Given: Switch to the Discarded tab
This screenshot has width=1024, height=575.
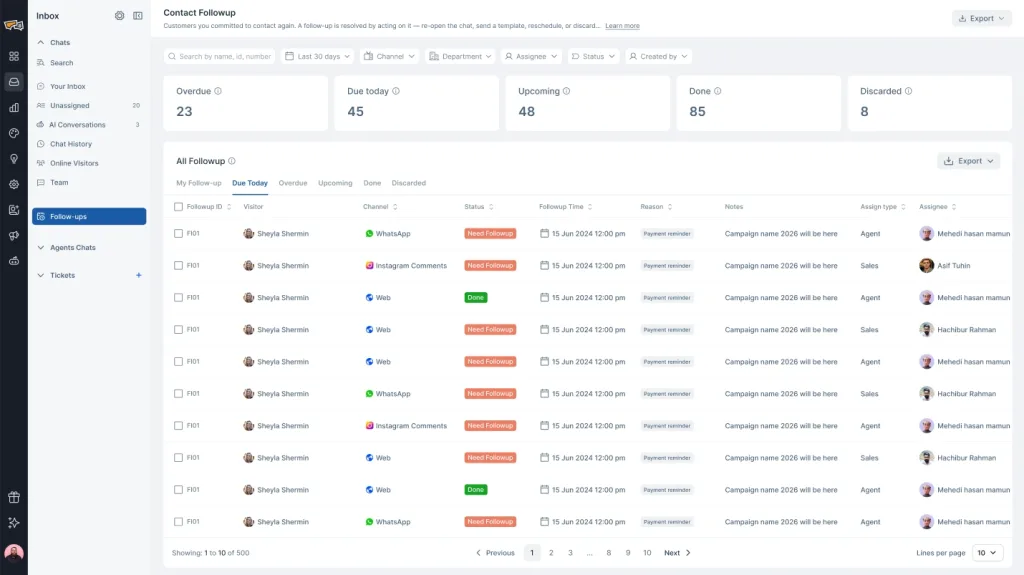Looking at the screenshot, I should click(408, 183).
